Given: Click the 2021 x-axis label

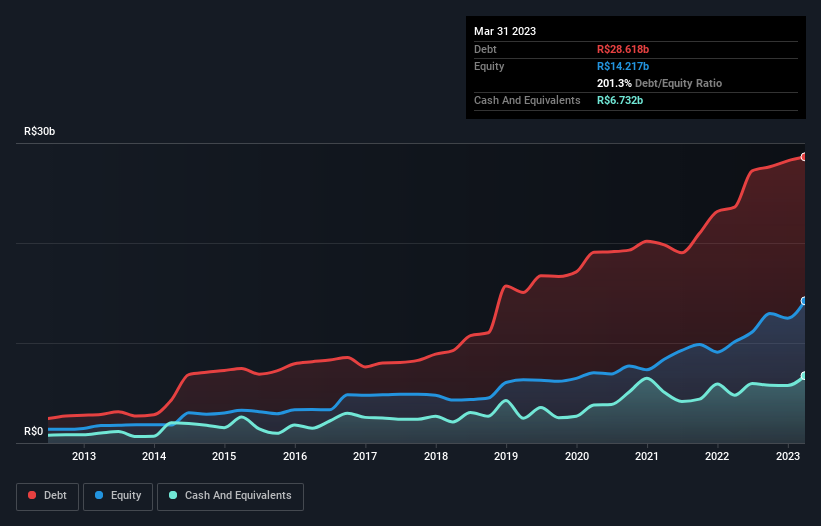Looking at the screenshot, I should (647, 456).
